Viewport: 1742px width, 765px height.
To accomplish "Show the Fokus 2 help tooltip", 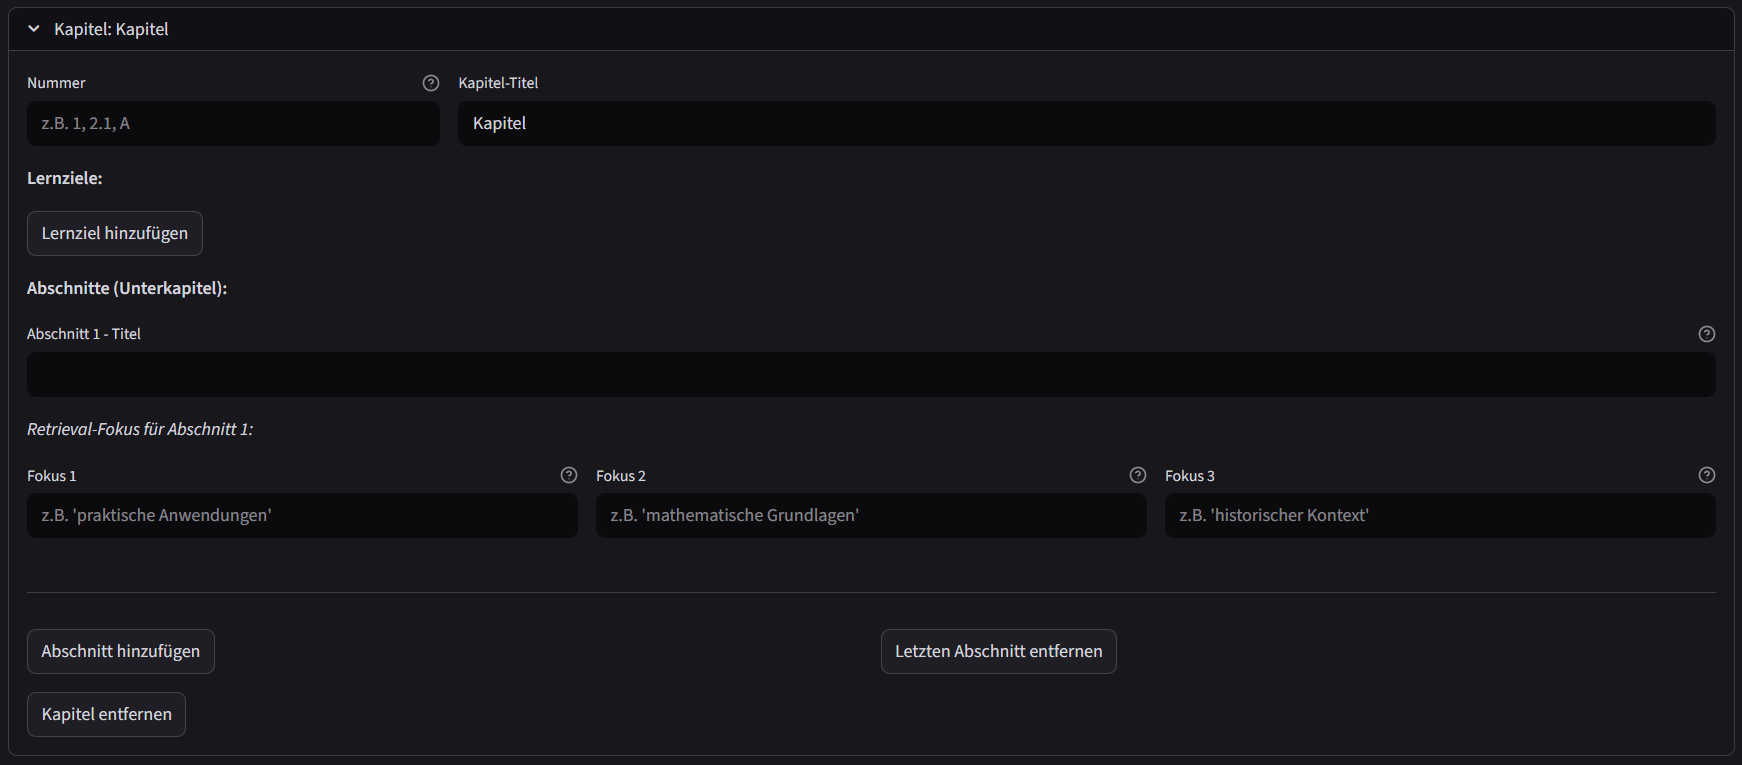I will [1137, 475].
